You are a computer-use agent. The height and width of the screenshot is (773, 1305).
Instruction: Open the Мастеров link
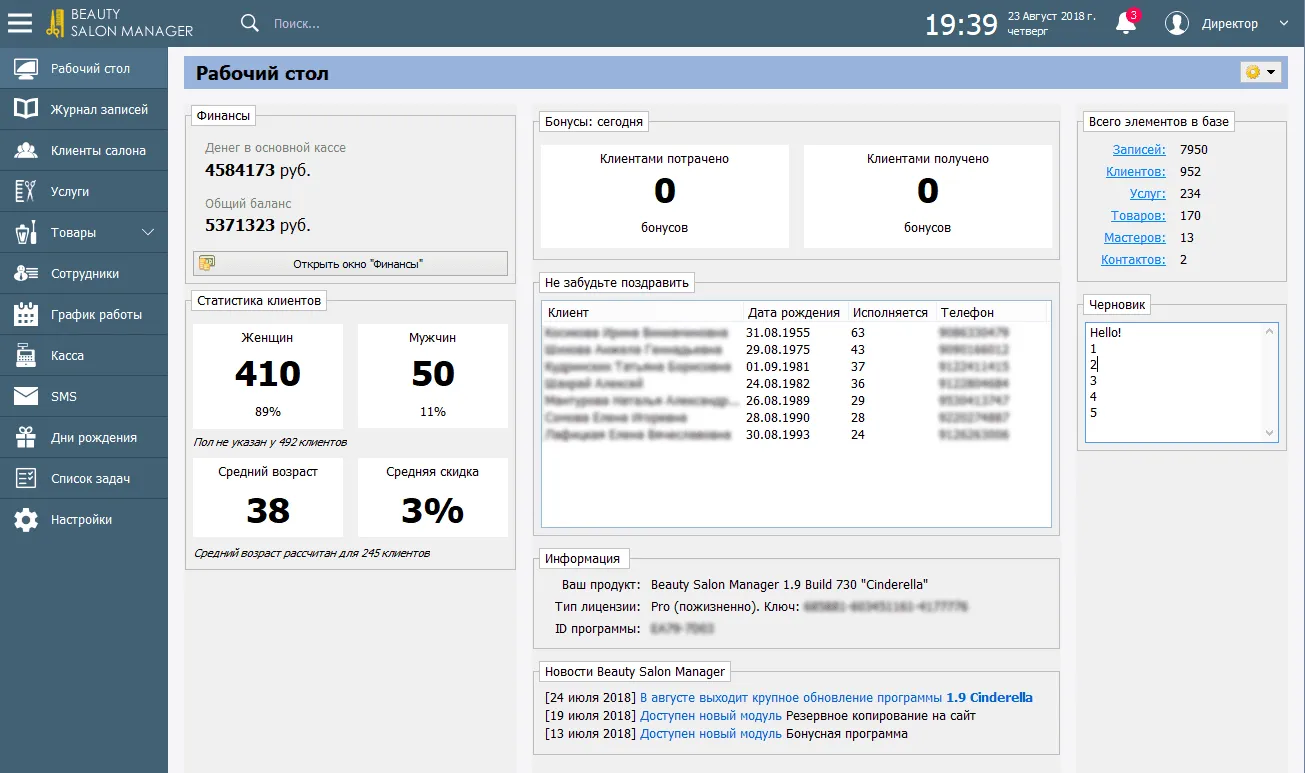[x=1135, y=238]
